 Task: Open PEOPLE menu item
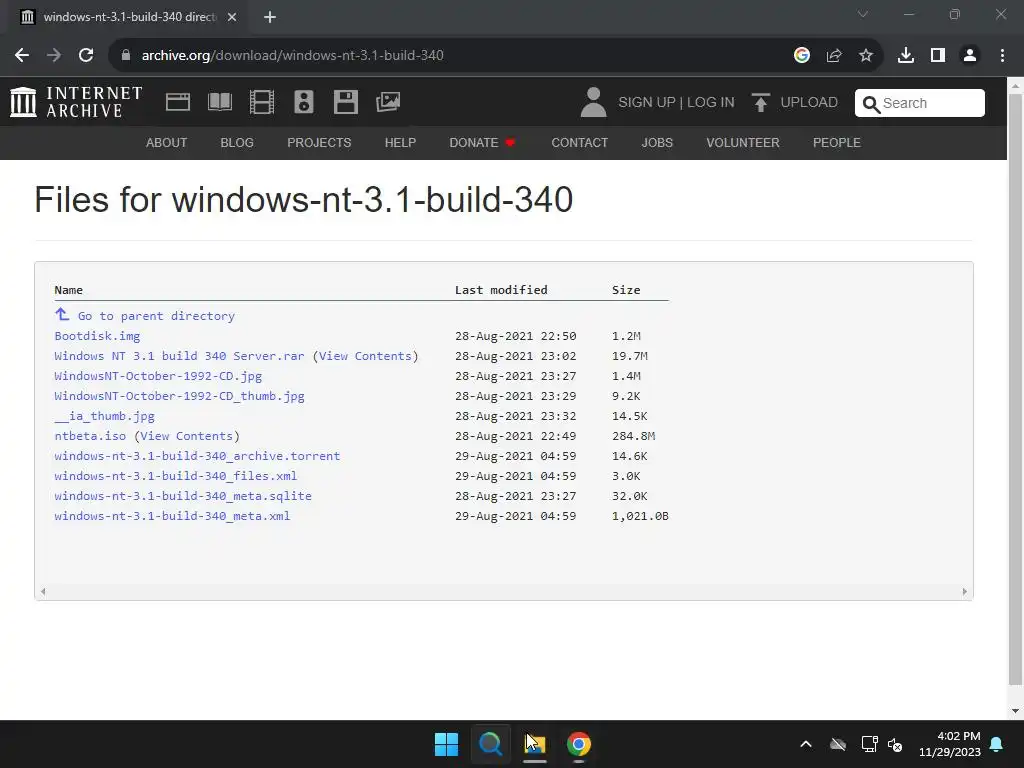837,142
